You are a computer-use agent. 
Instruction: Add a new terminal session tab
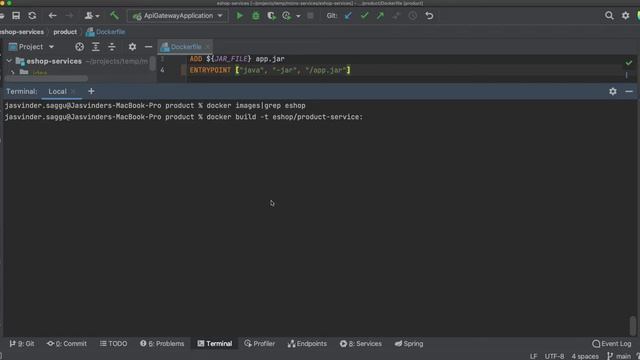click(91, 91)
